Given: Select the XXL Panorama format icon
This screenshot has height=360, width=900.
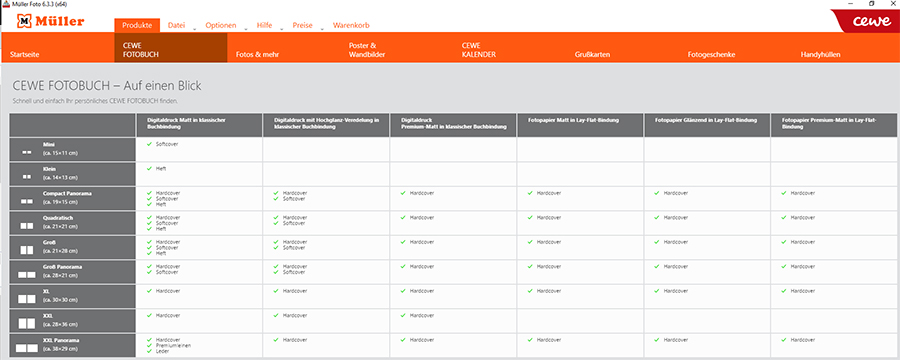Looking at the screenshot, I should (26, 348).
